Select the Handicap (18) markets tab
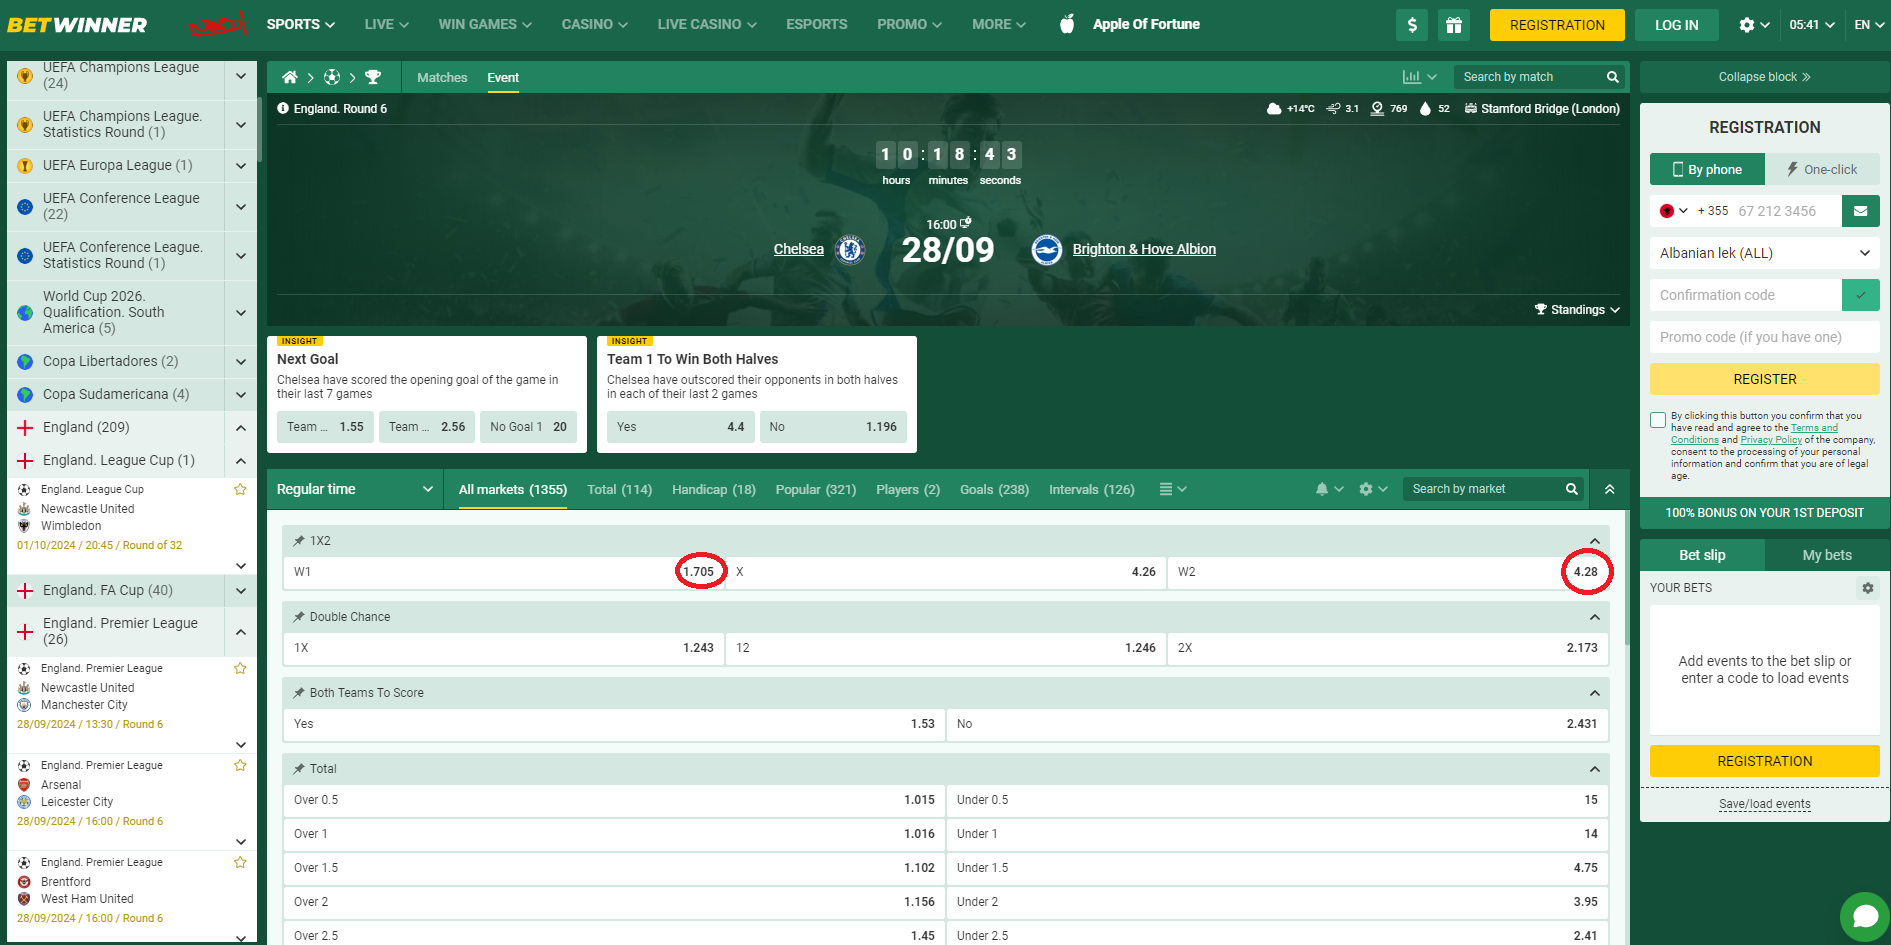The image size is (1891, 945). (x=714, y=489)
